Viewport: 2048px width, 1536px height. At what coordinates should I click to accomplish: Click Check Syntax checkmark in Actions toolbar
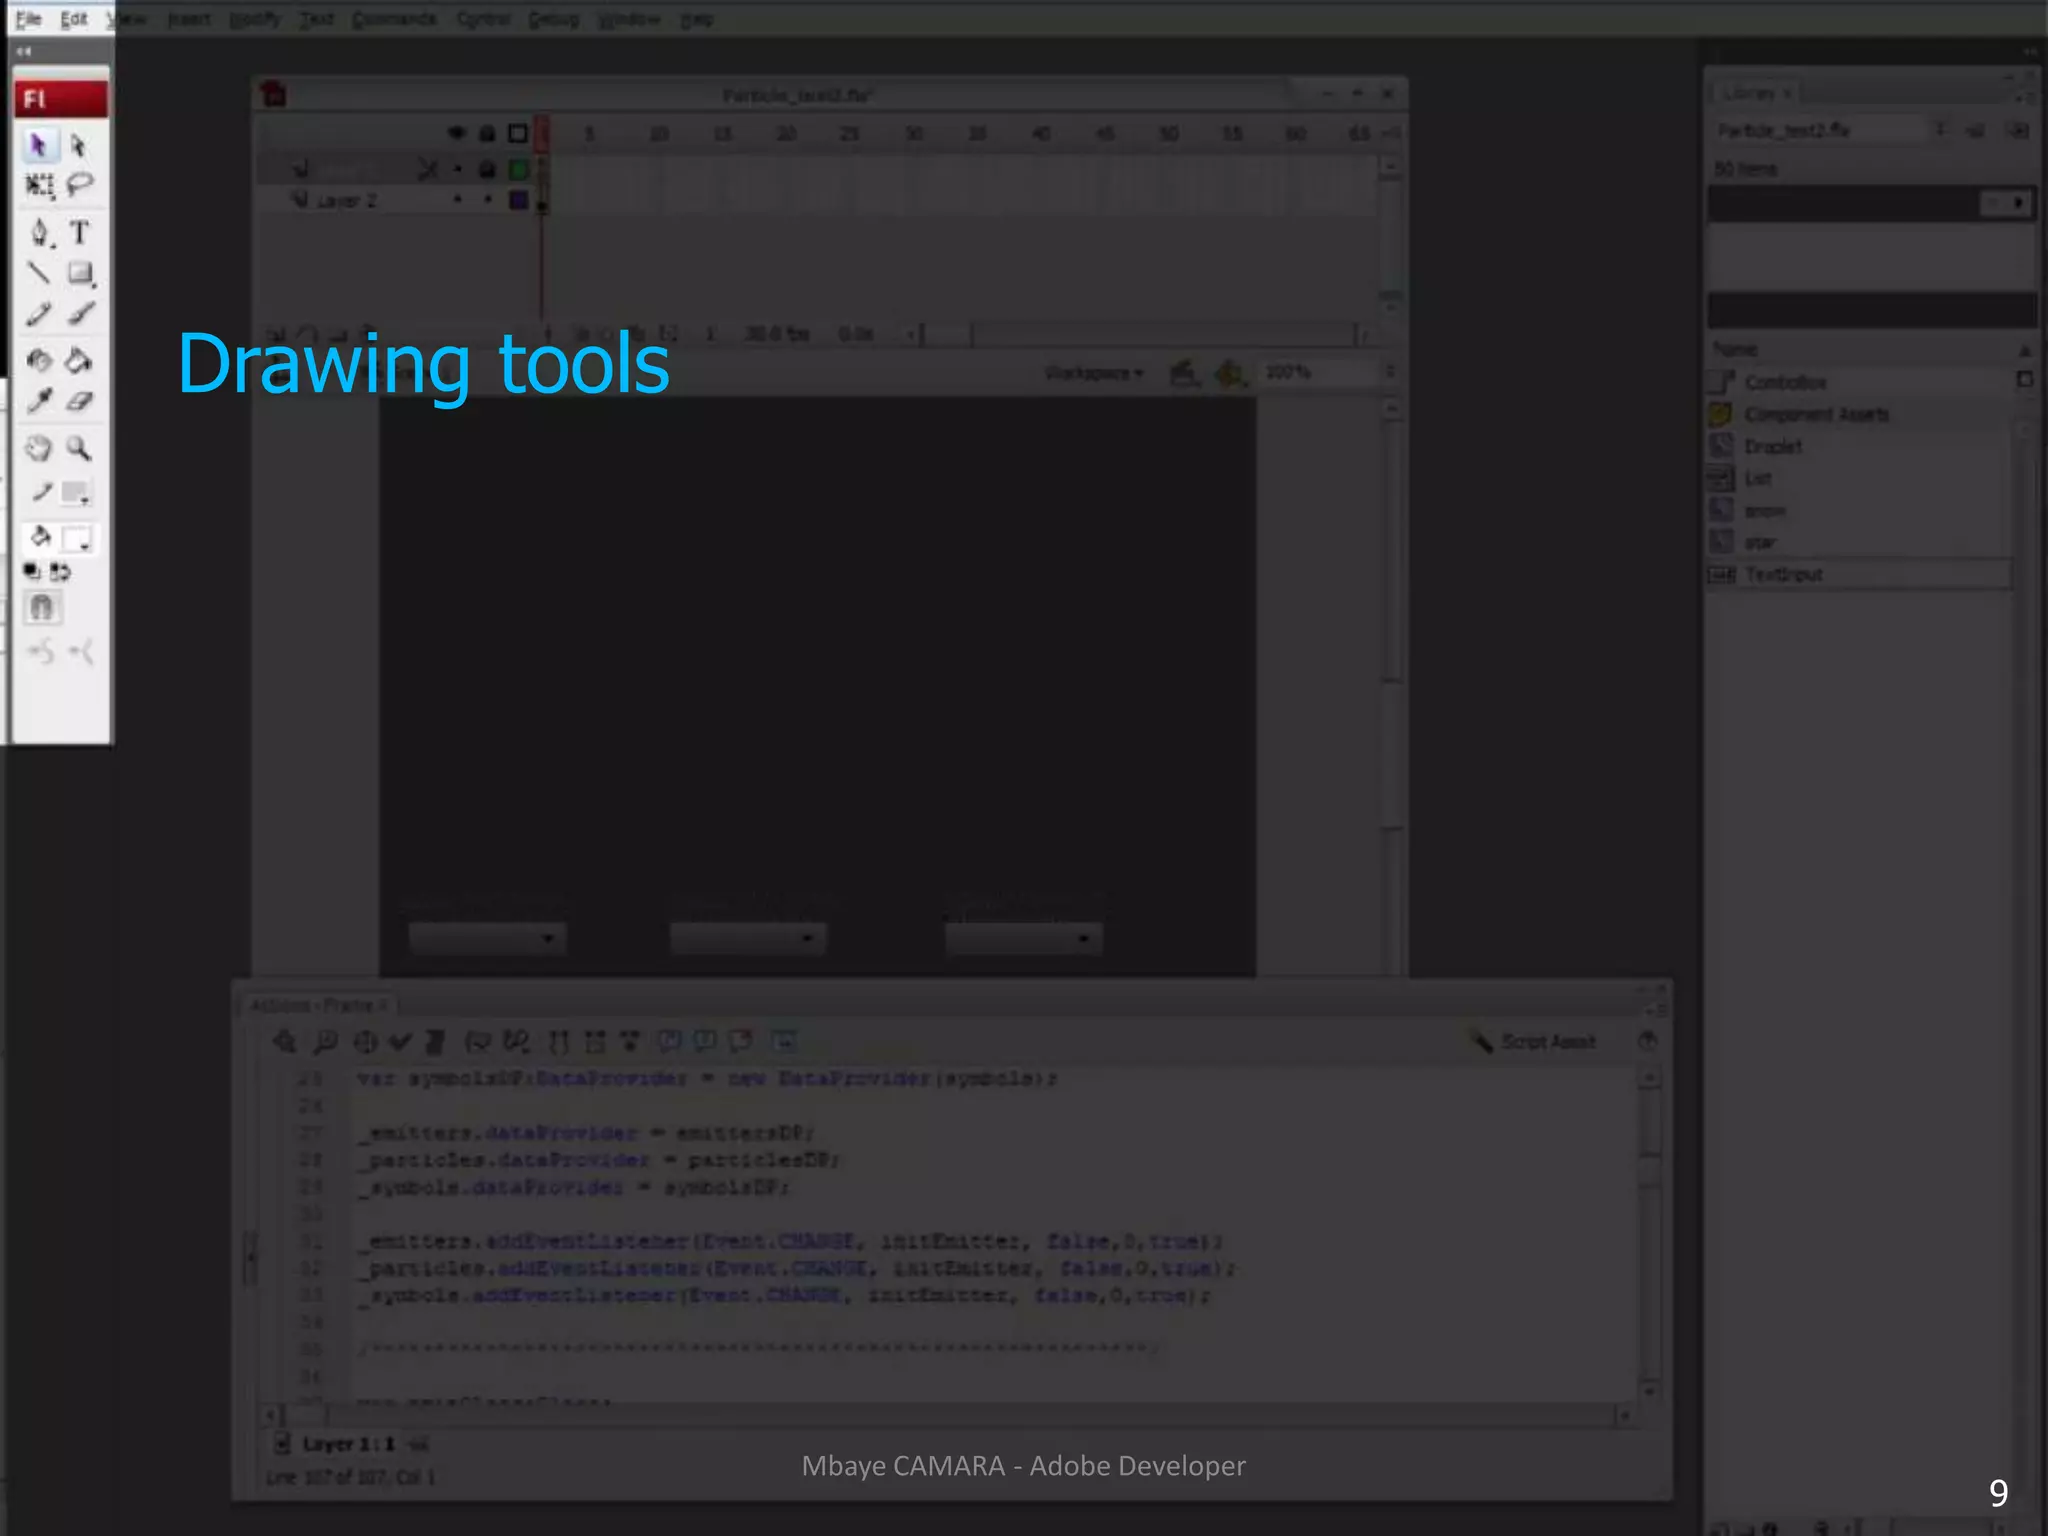tap(400, 1042)
